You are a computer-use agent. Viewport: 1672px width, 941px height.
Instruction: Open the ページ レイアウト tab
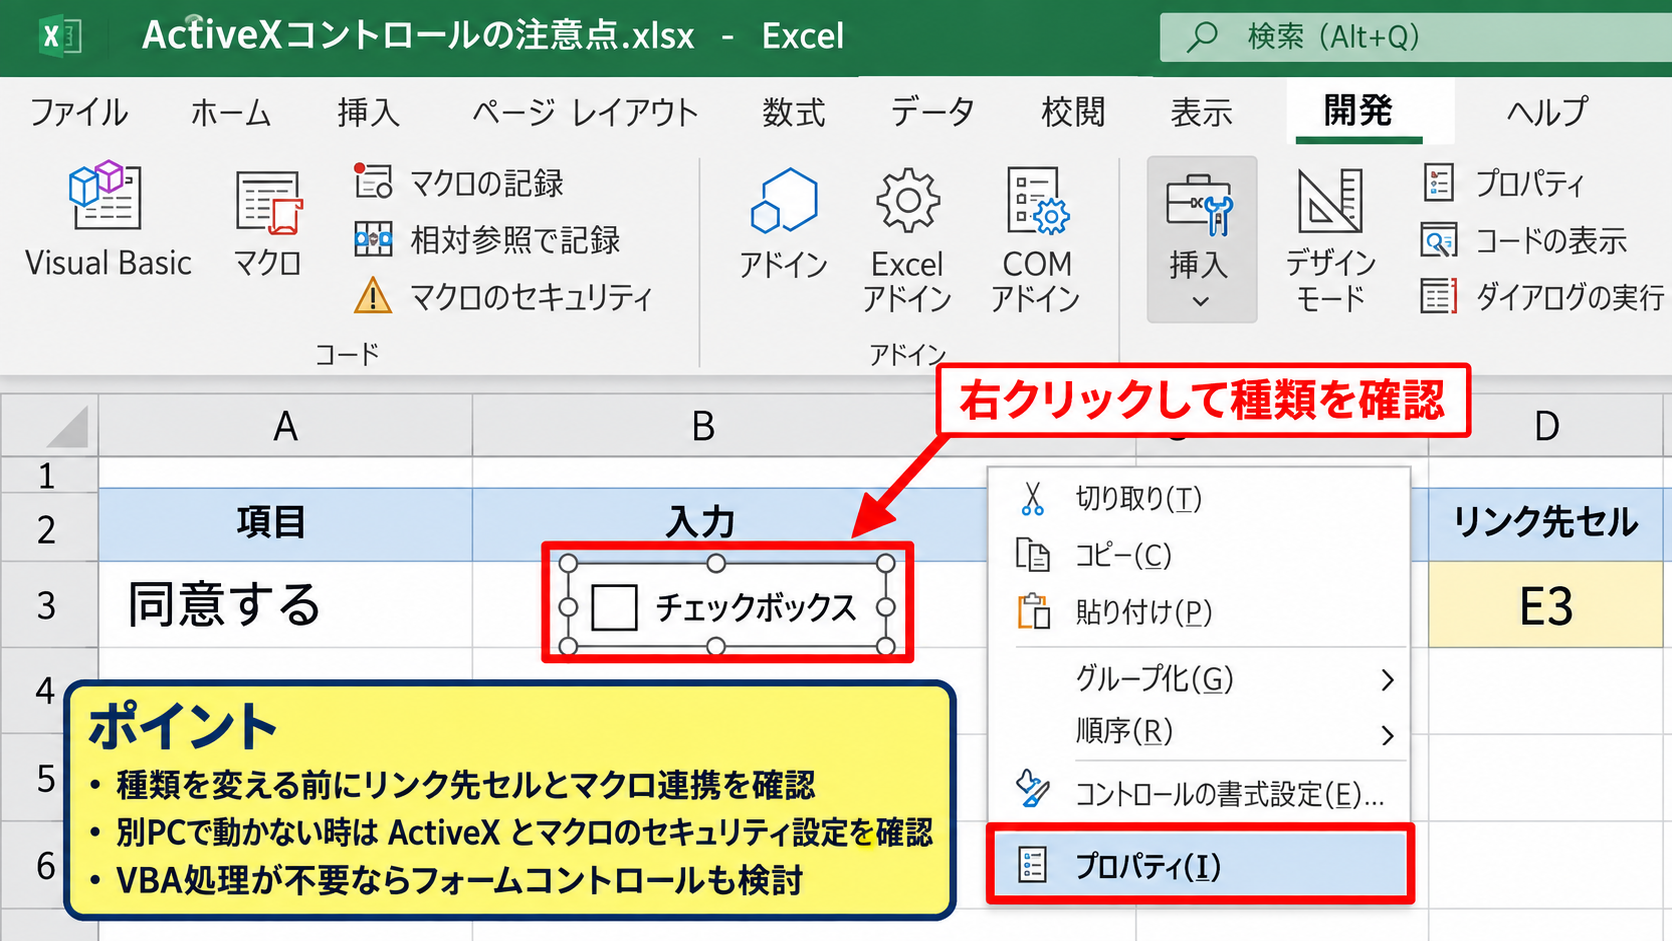[585, 112]
